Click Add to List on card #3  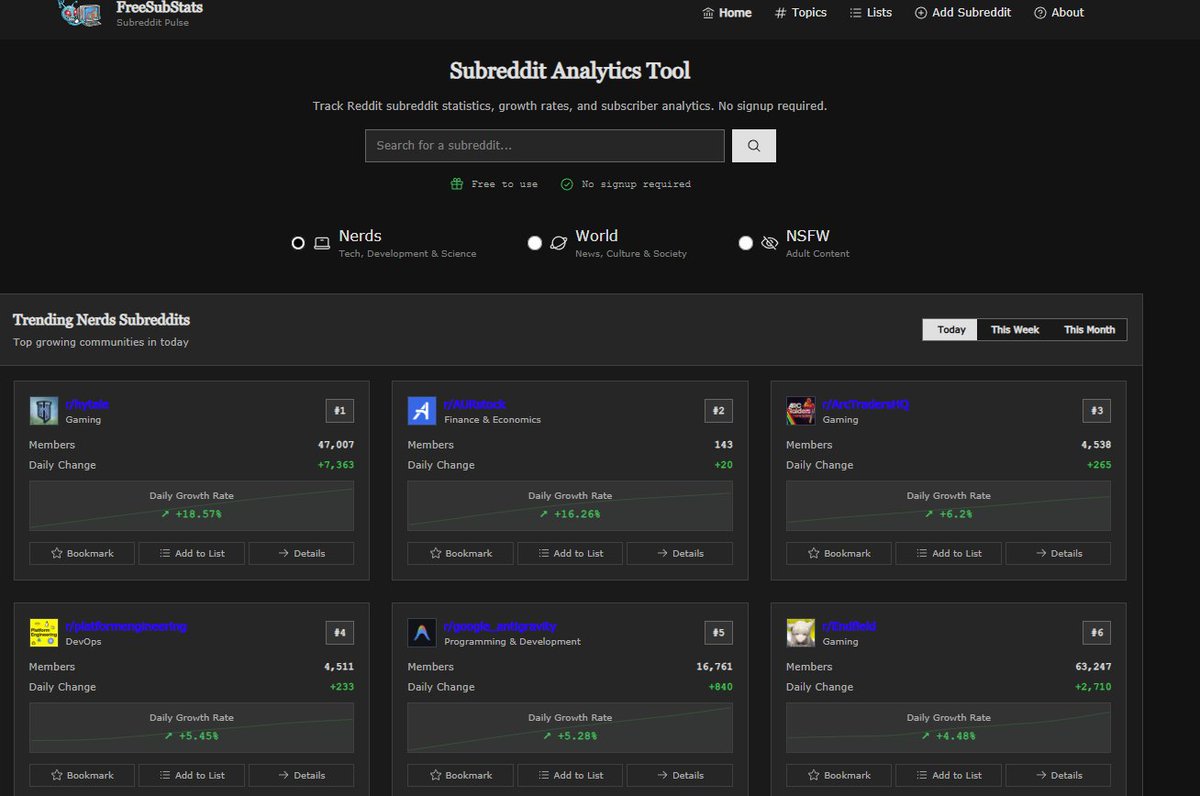948,553
